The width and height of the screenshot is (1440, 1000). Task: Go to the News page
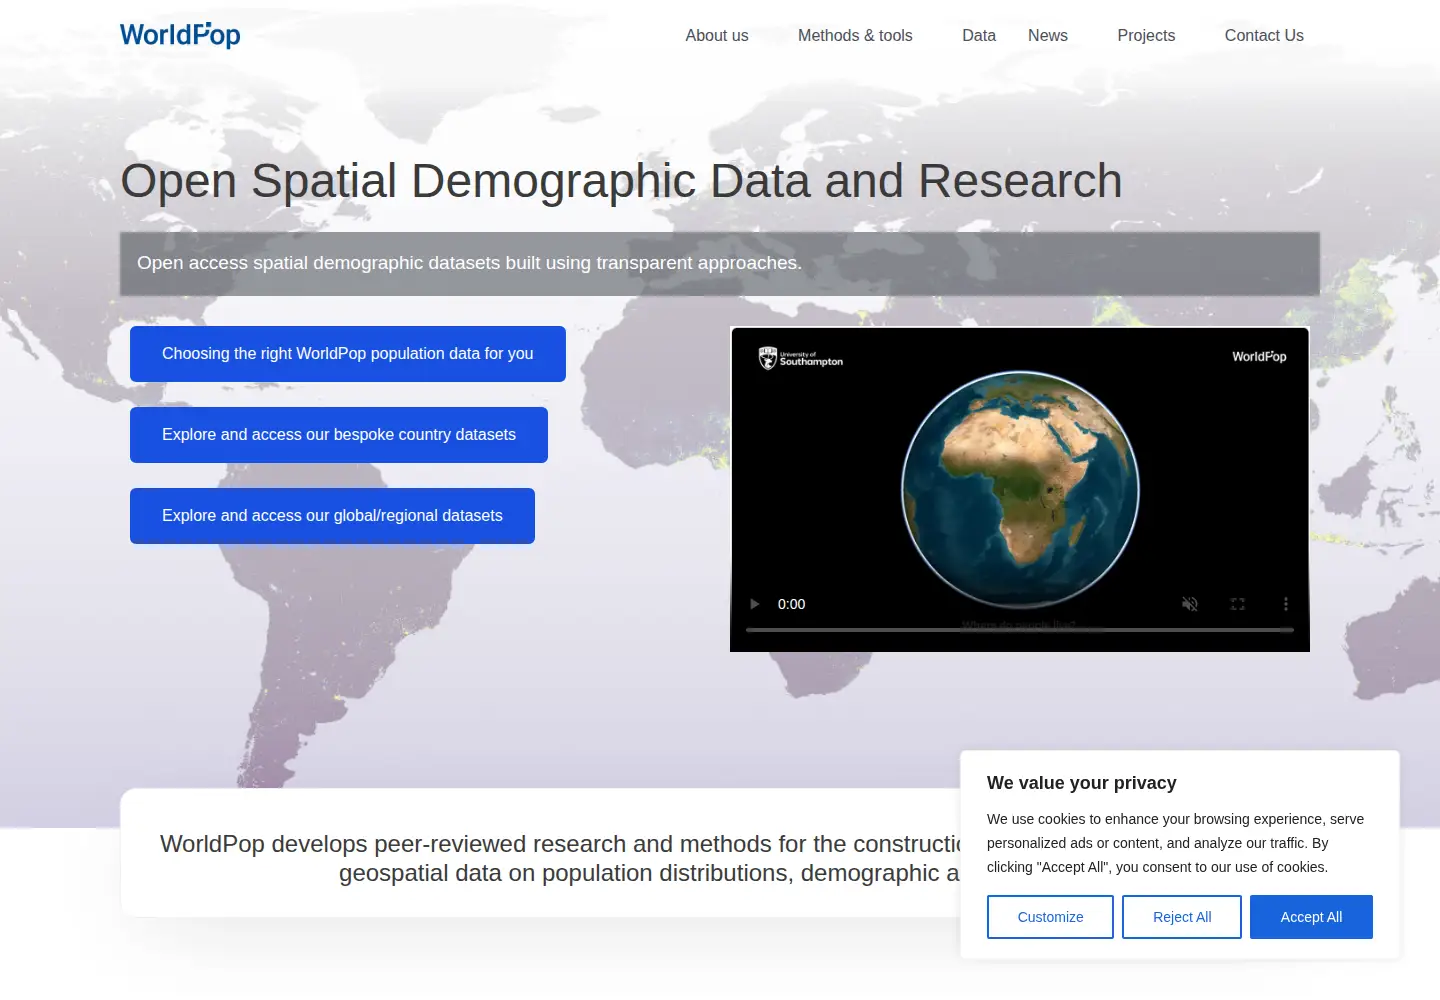click(1048, 35)
